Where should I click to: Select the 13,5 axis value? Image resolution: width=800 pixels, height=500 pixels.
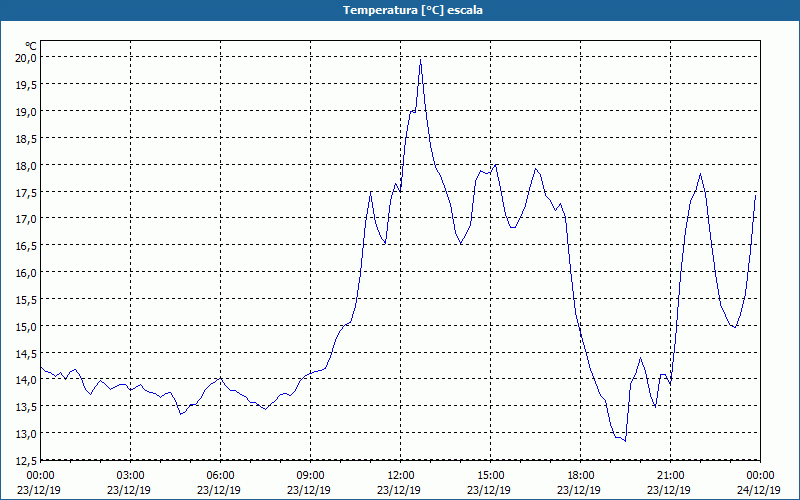[x=26, y=407]
